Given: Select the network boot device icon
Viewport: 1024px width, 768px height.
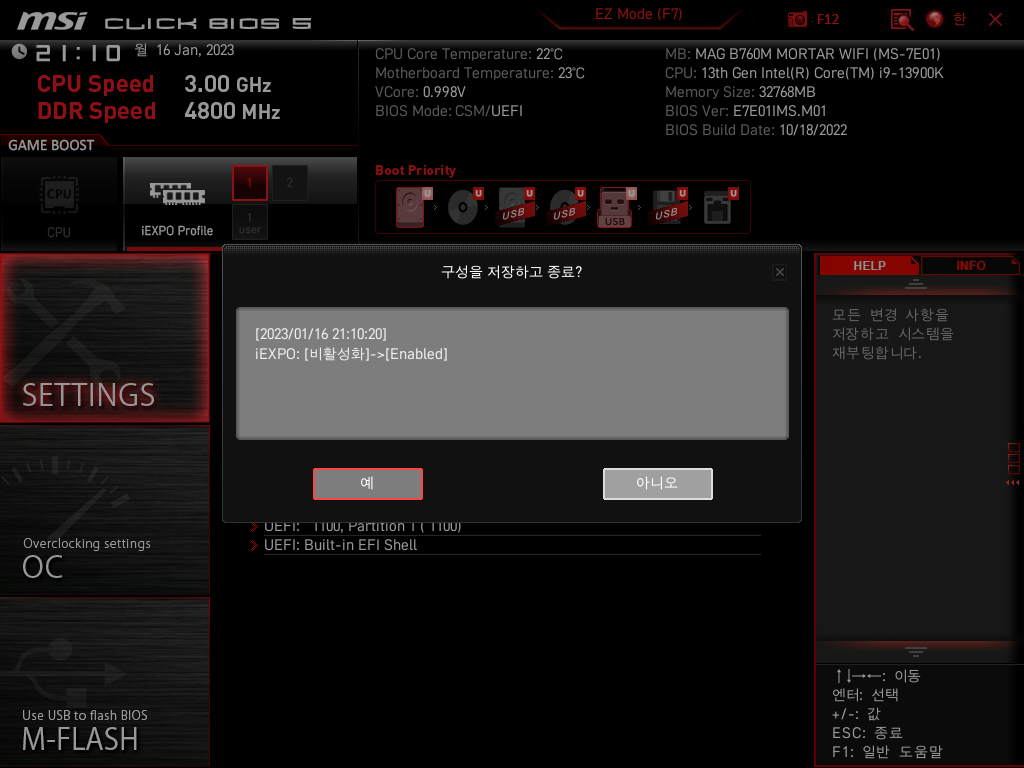Looking at the screenshot, I should click(x=717, y=207).
